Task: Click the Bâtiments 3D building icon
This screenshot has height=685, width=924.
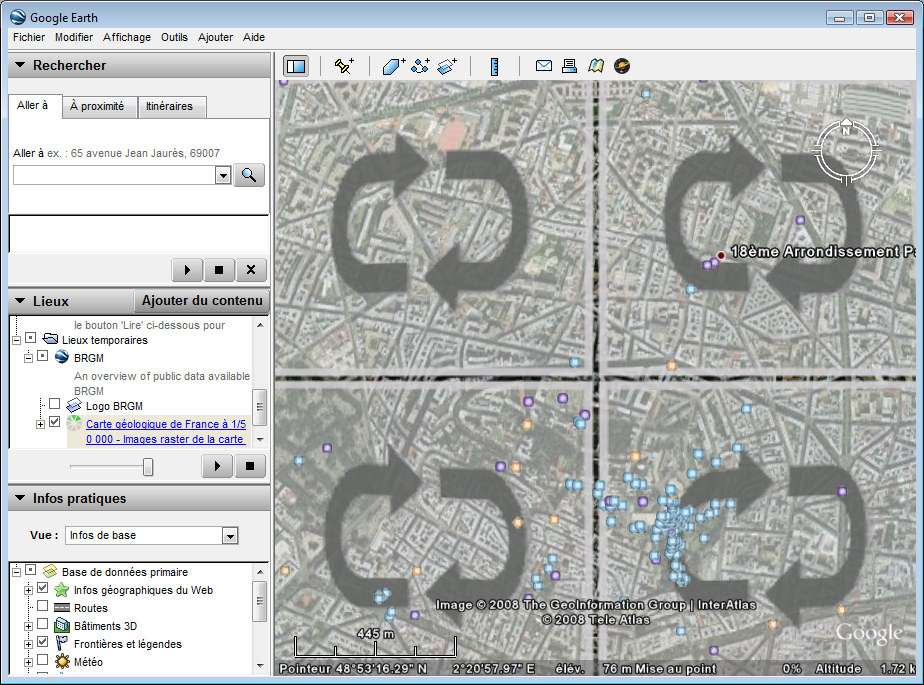Action: click(62, 625)
